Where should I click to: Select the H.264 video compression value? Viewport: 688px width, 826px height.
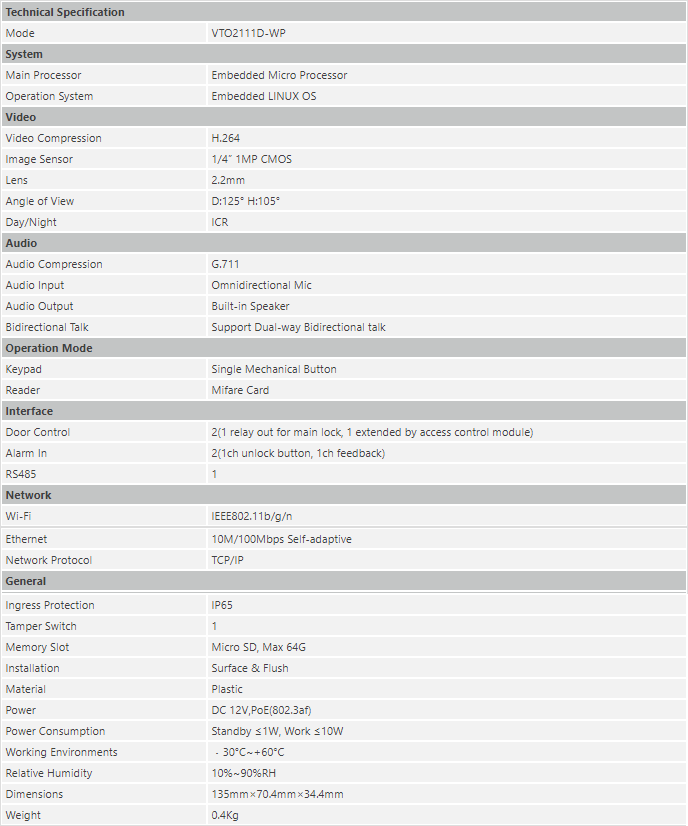tap(225, 138)
